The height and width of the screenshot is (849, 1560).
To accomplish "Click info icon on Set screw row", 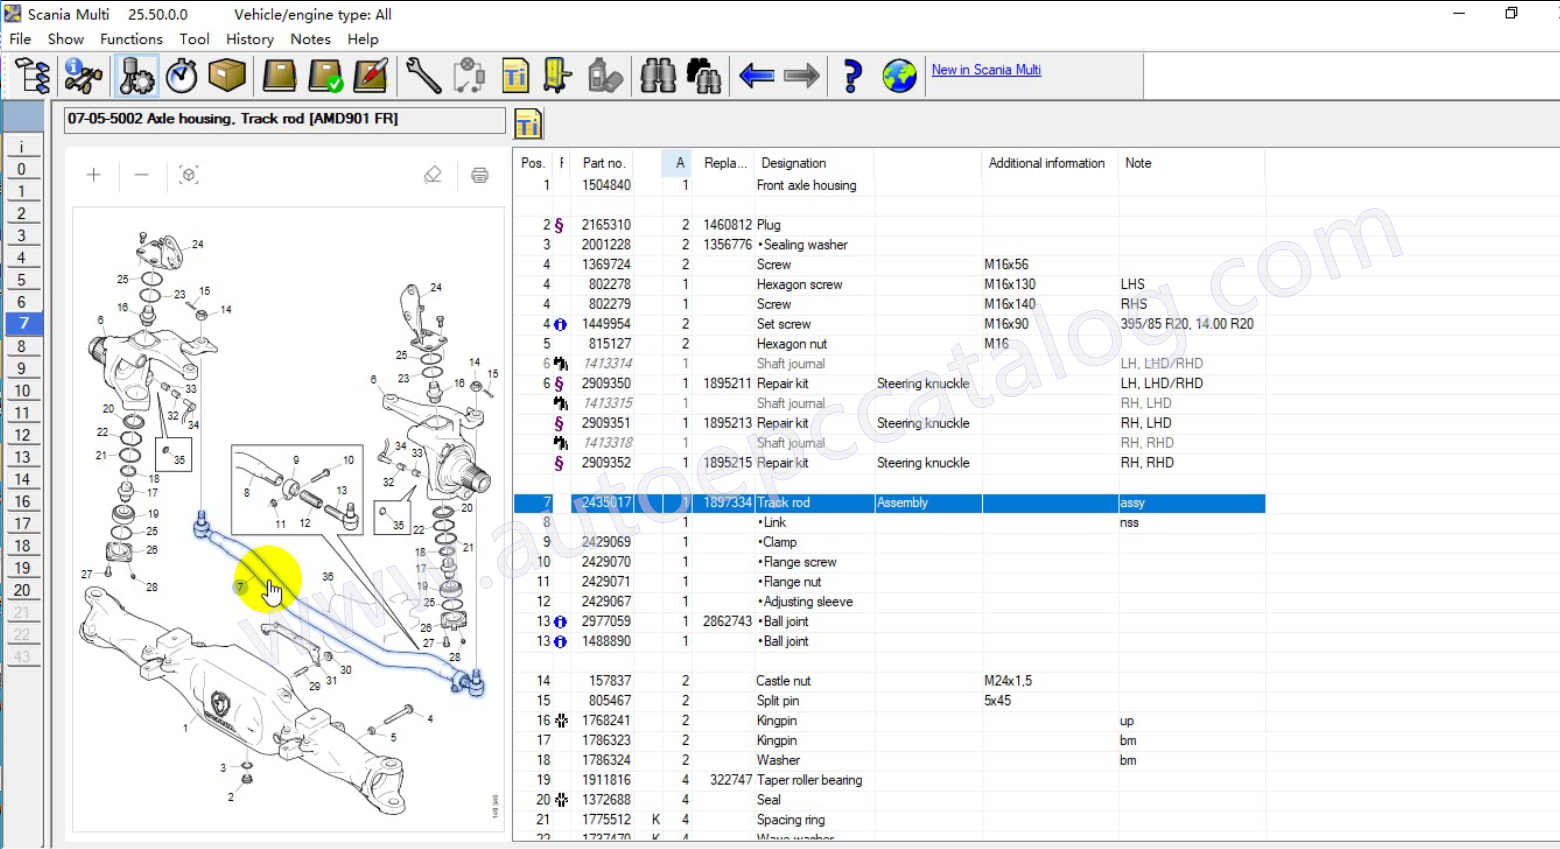I will pos(560,324).
